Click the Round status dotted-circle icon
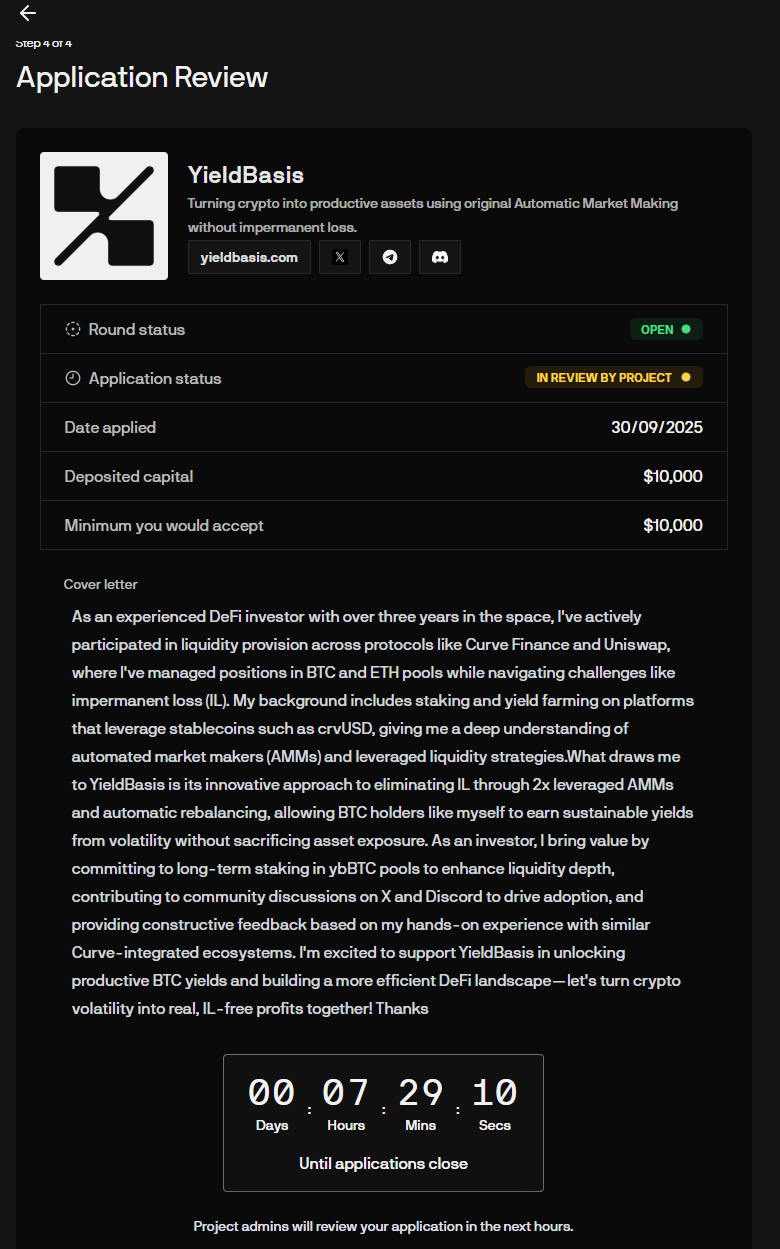This screenshot has height=1249, width=780. point(73,329)
